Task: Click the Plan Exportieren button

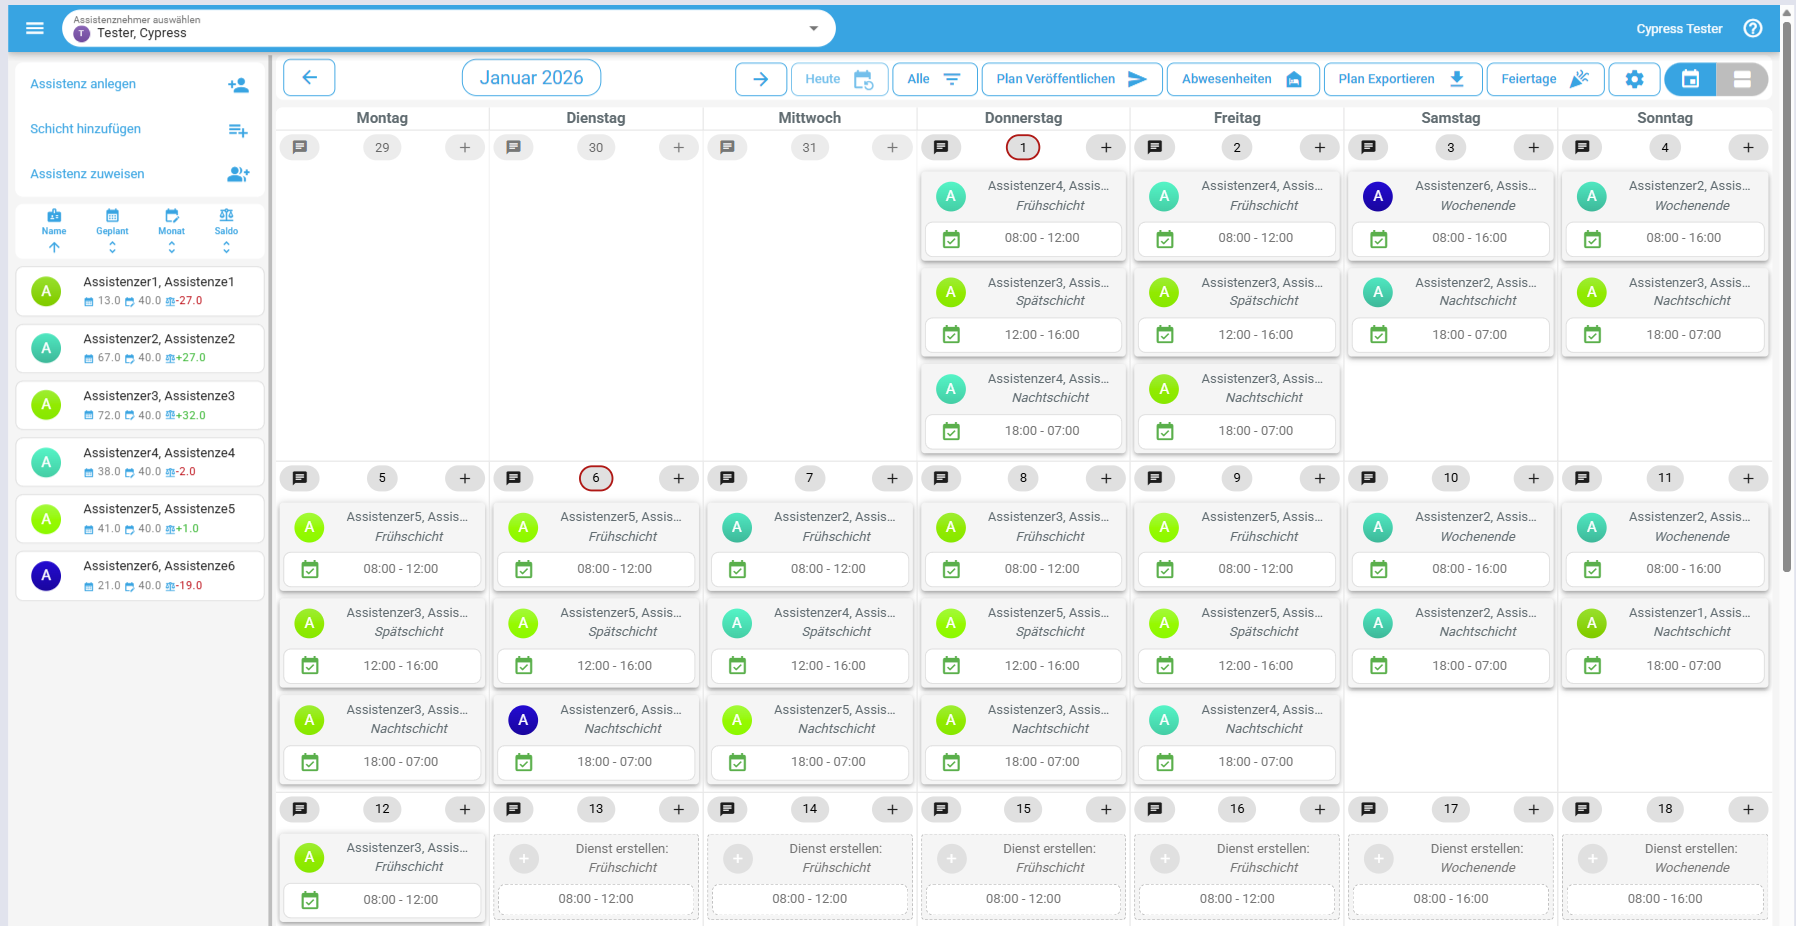Action: pyautogui.click(x=1400, y=79)
